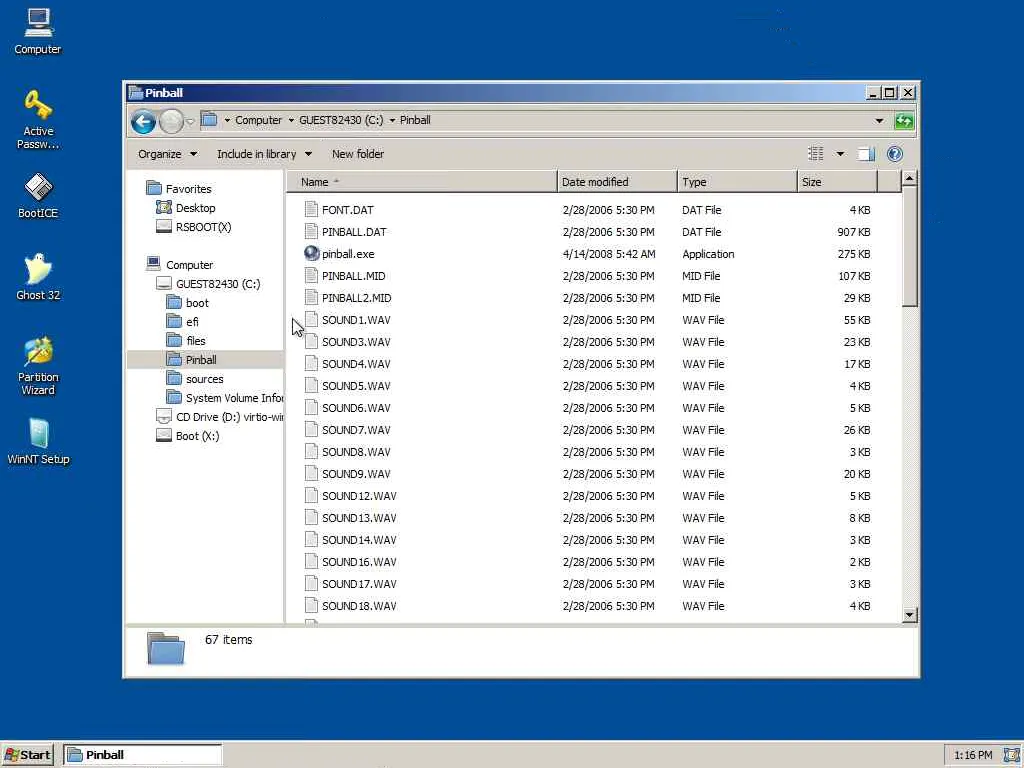Viewport: 1024px width, 768px height.
Task: Open the efi folder in tree
Action: pyautogui.click(x=192, y=321)
